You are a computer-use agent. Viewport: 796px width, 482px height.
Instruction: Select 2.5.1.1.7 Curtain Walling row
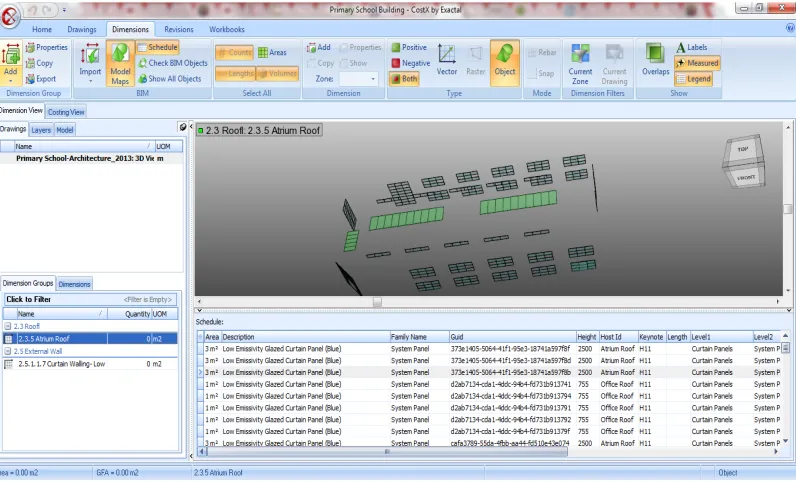pos(90,364)
